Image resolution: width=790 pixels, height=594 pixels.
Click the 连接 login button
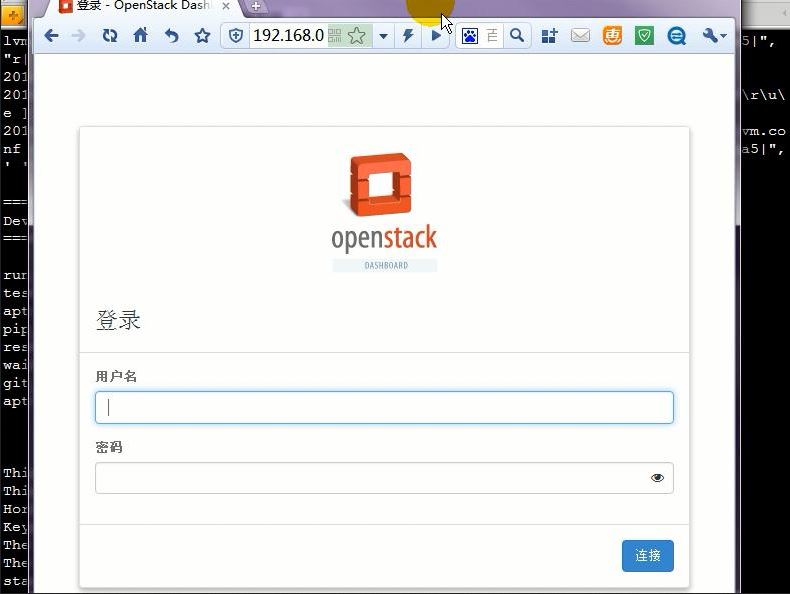(647, 556)
